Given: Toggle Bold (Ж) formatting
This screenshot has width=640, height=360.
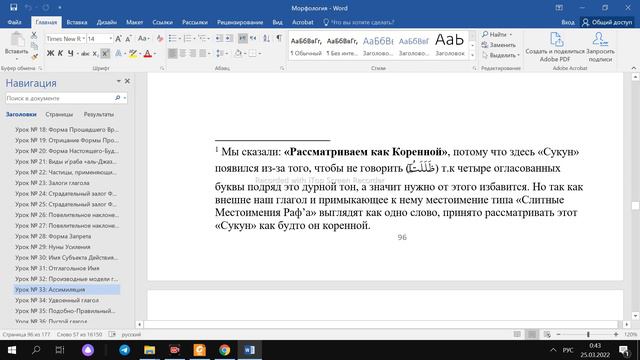Looking at the screenshot, I should point(50,53).
